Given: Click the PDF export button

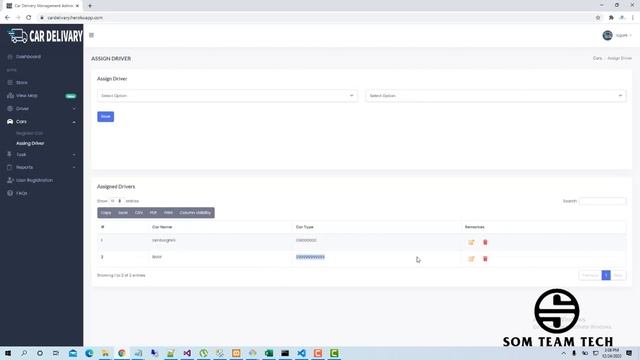Looking at the screenshot, I should [153, 213].
